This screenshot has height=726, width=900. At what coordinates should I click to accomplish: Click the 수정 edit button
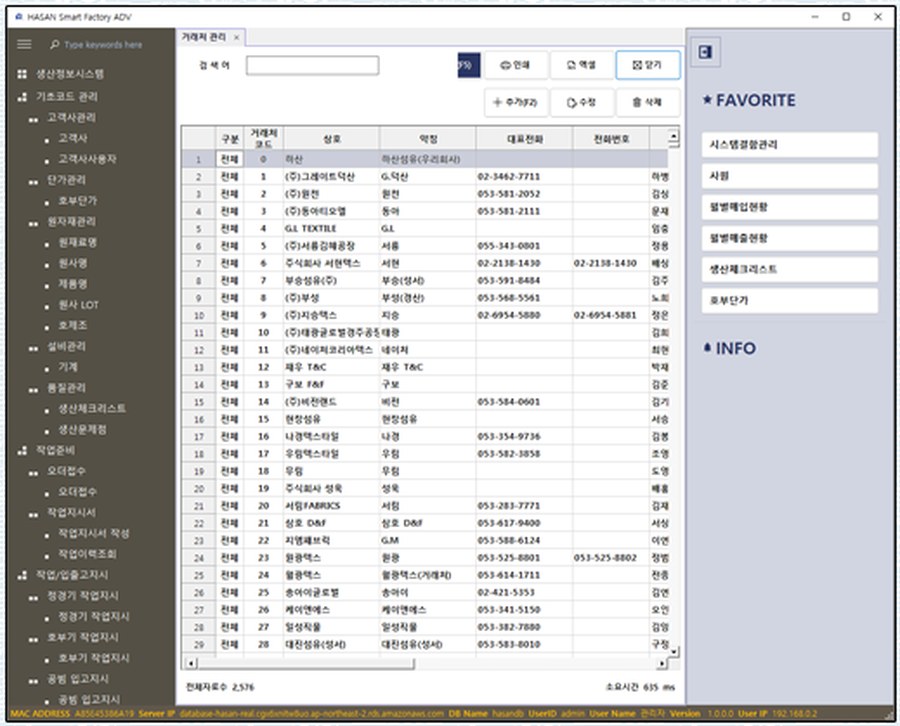point(581,103)
